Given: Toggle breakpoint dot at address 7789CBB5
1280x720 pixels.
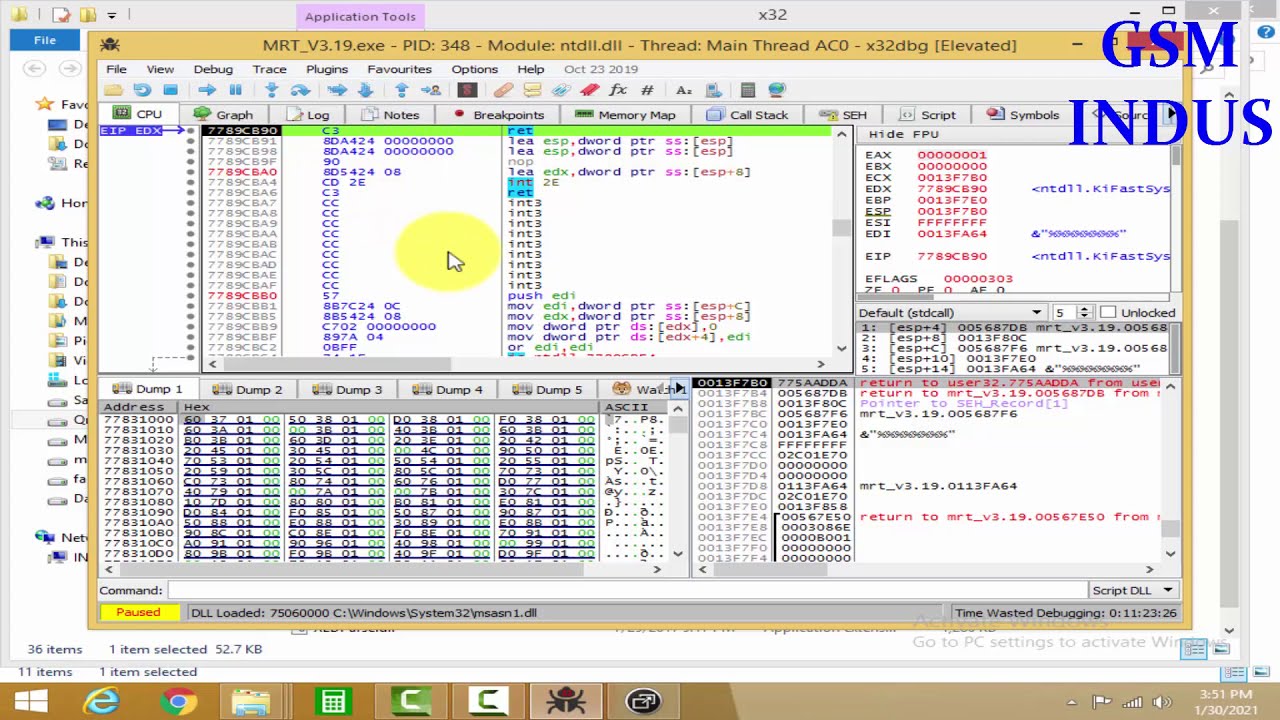Looking at the screenshot, I should [x=190, y=316].
